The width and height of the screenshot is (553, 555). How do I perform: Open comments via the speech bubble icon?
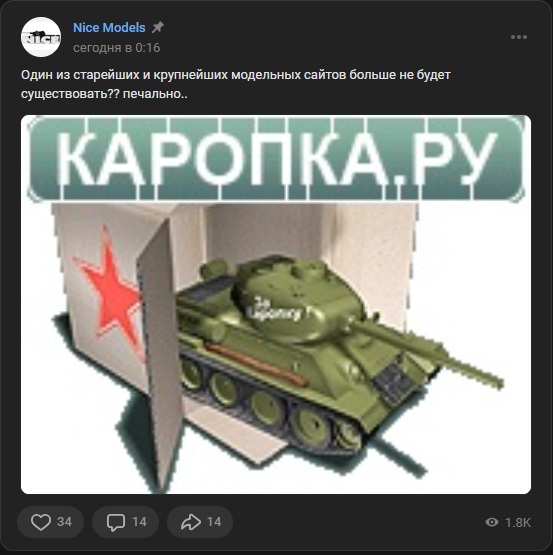[116, 522]
